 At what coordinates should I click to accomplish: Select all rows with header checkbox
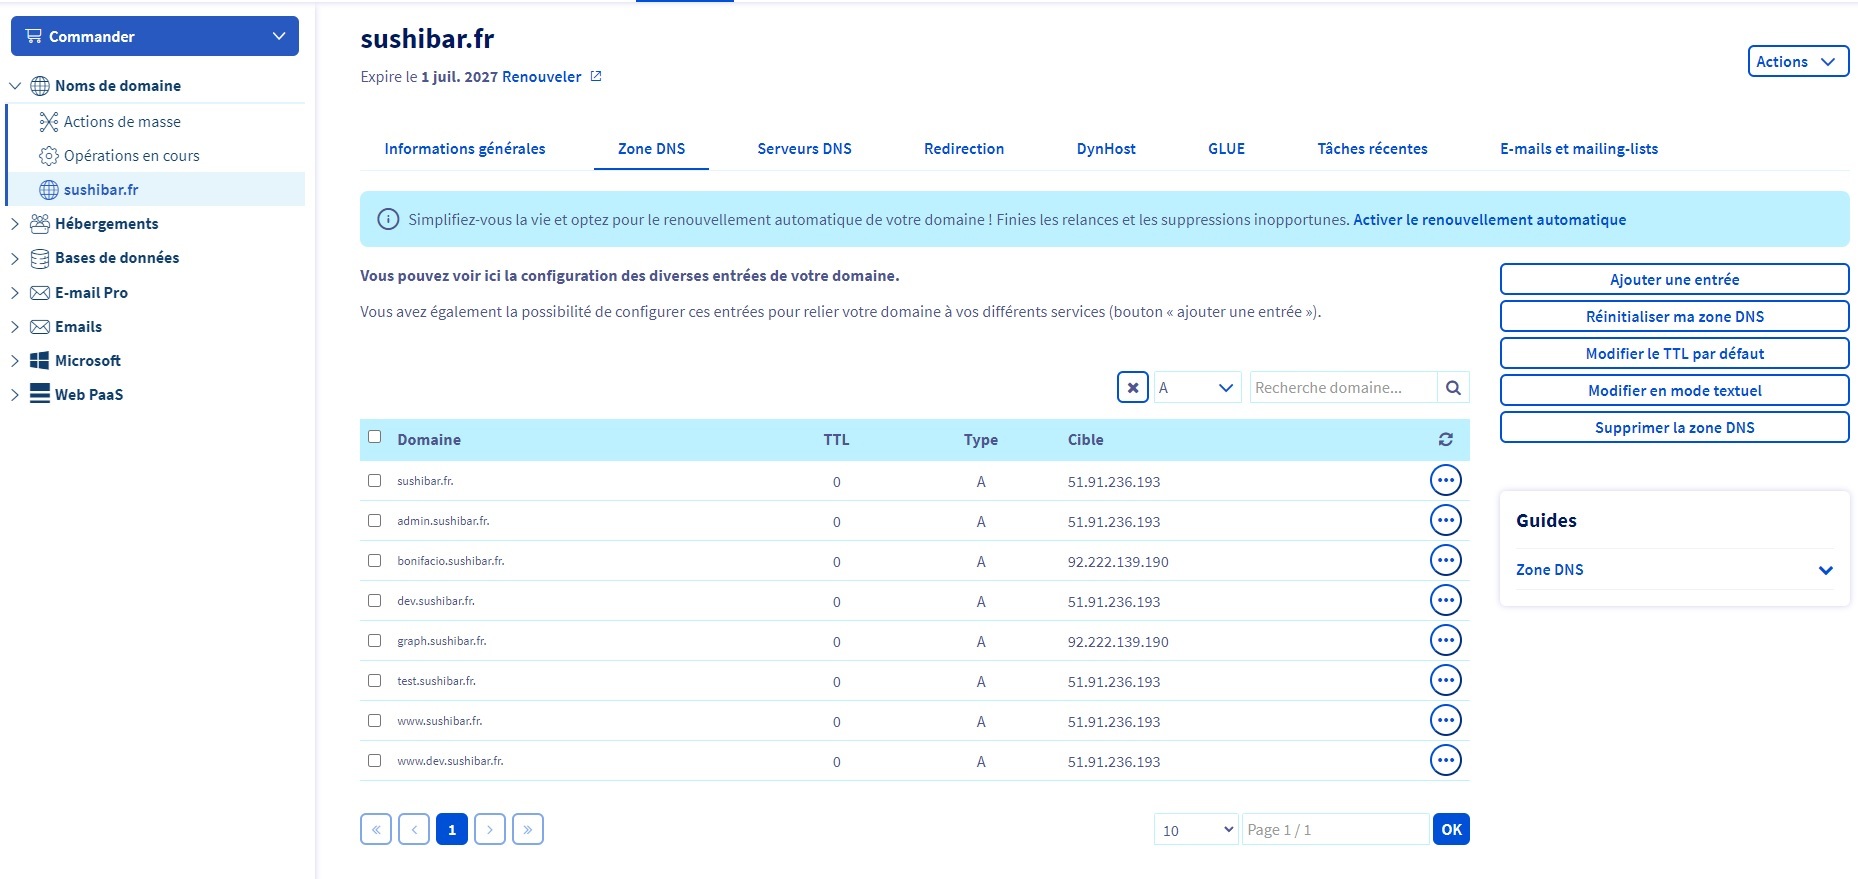point(374,437)
